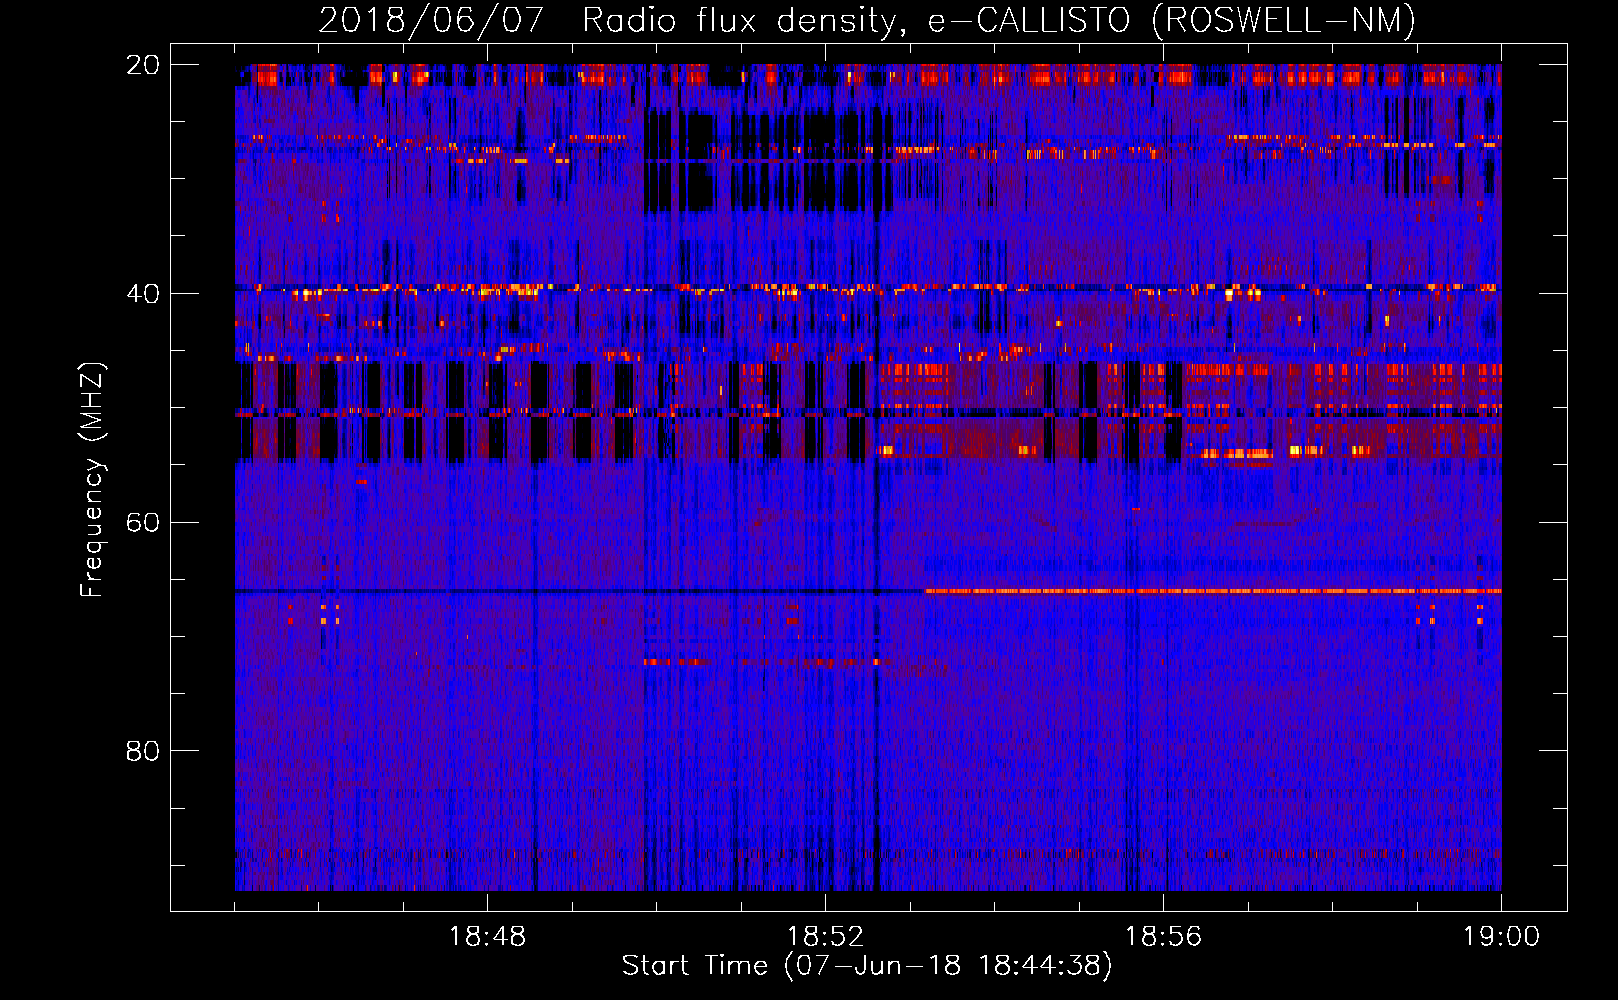Click the bright orange horizontal emission line near 66 MHz

(1213, 591)
